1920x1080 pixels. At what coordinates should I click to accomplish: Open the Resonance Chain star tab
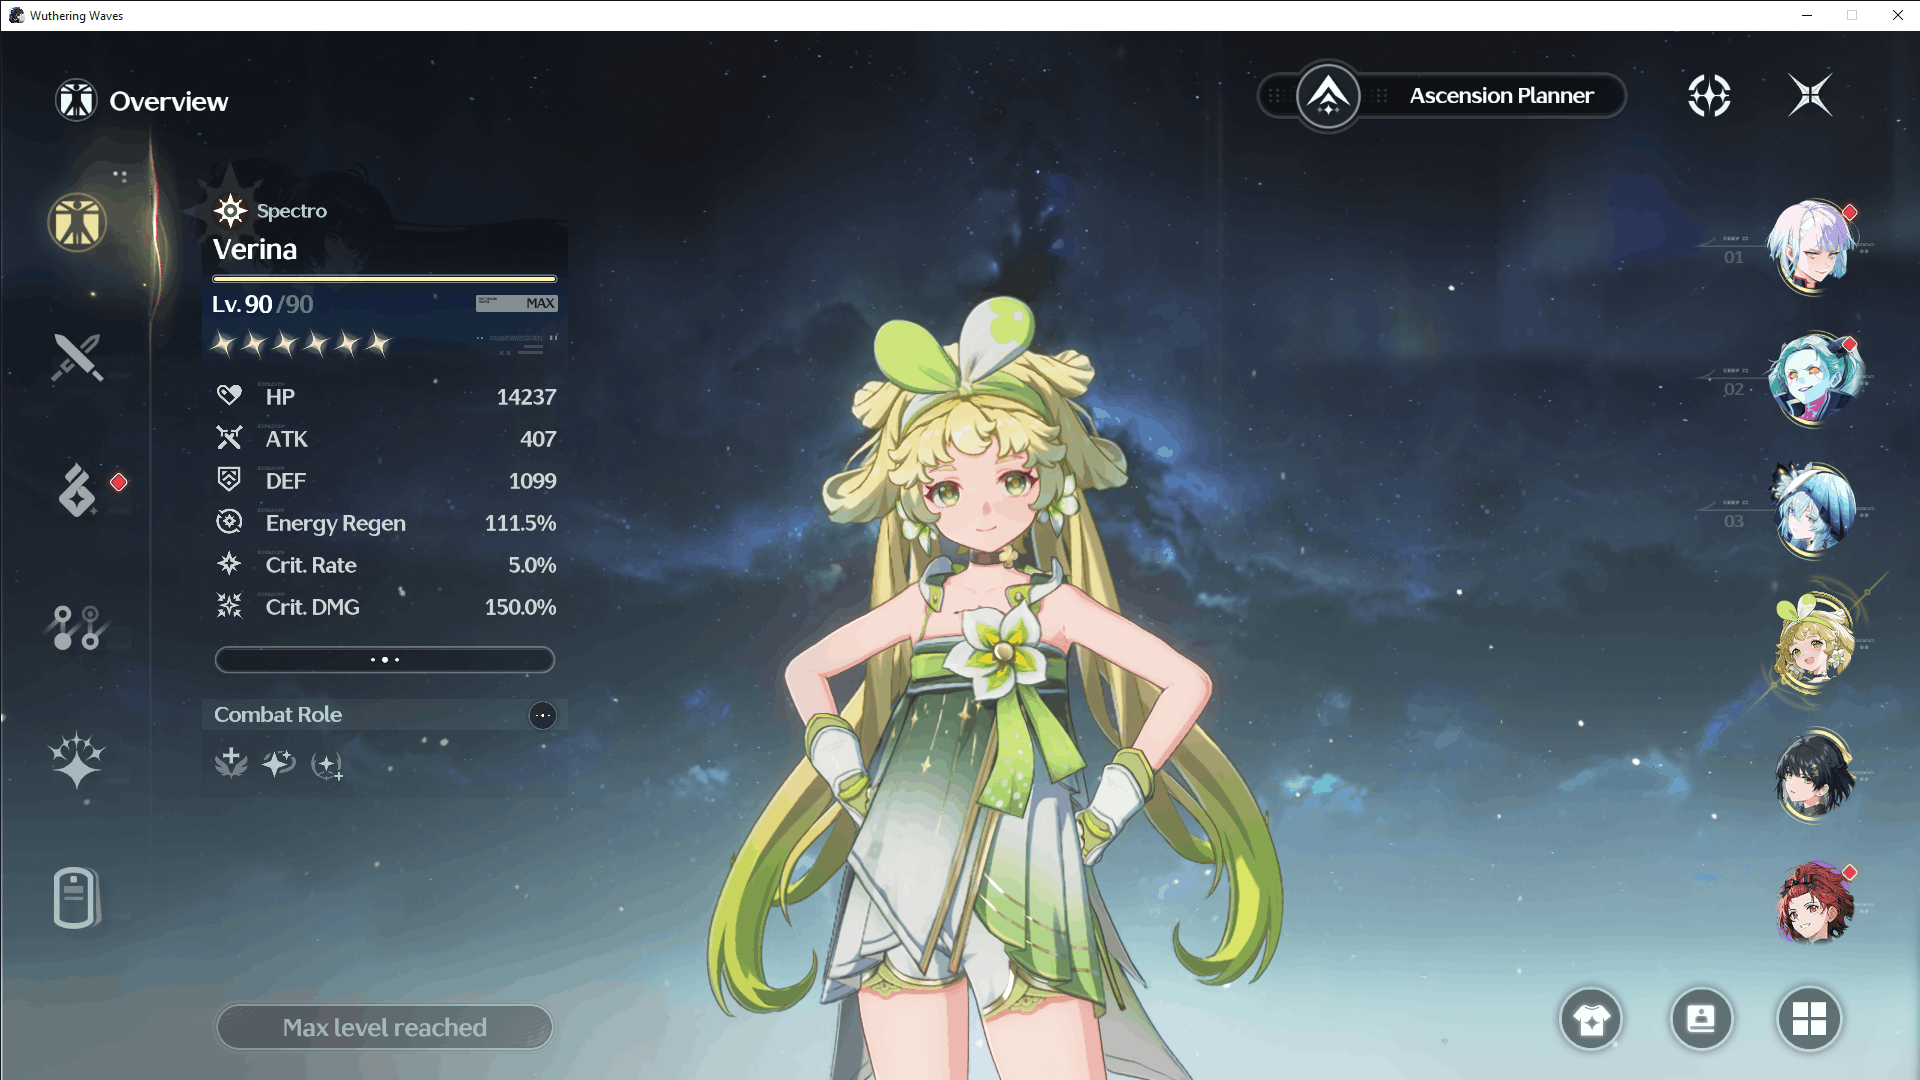pyautogui.click(x=77, y=760)
